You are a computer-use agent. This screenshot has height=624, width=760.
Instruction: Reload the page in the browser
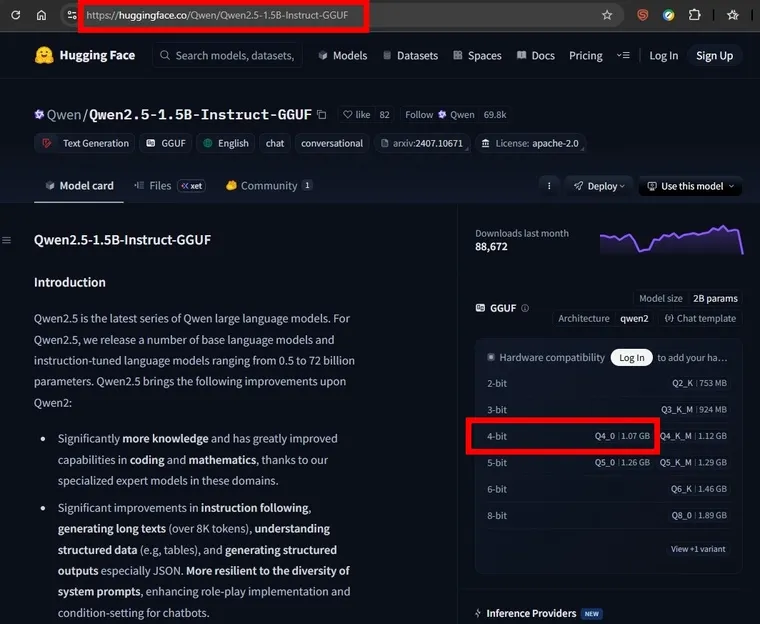(x=15, y=15)
